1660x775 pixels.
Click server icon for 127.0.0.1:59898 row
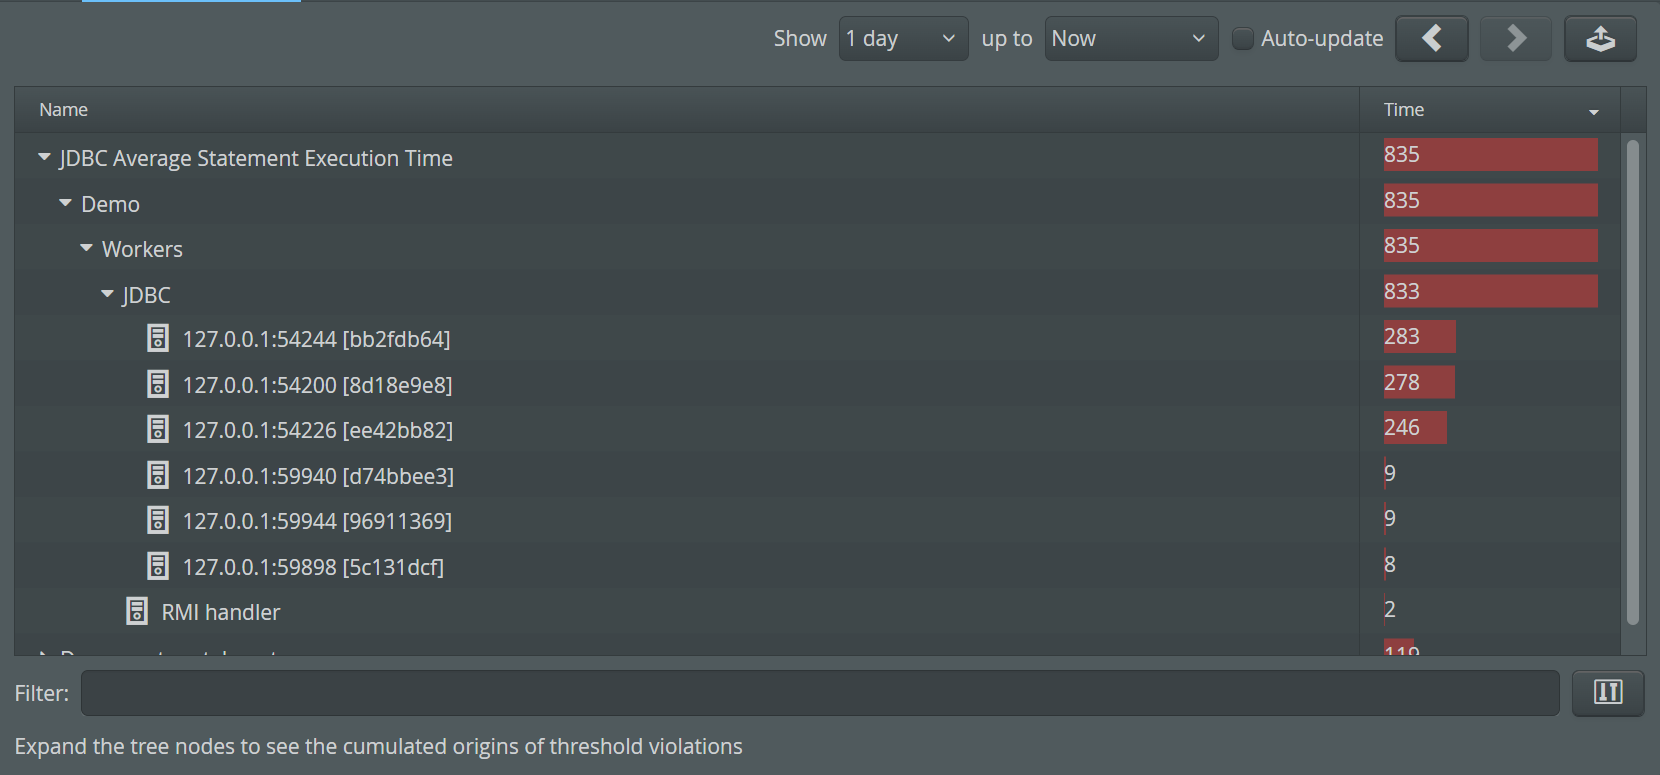tap(158, 566)
